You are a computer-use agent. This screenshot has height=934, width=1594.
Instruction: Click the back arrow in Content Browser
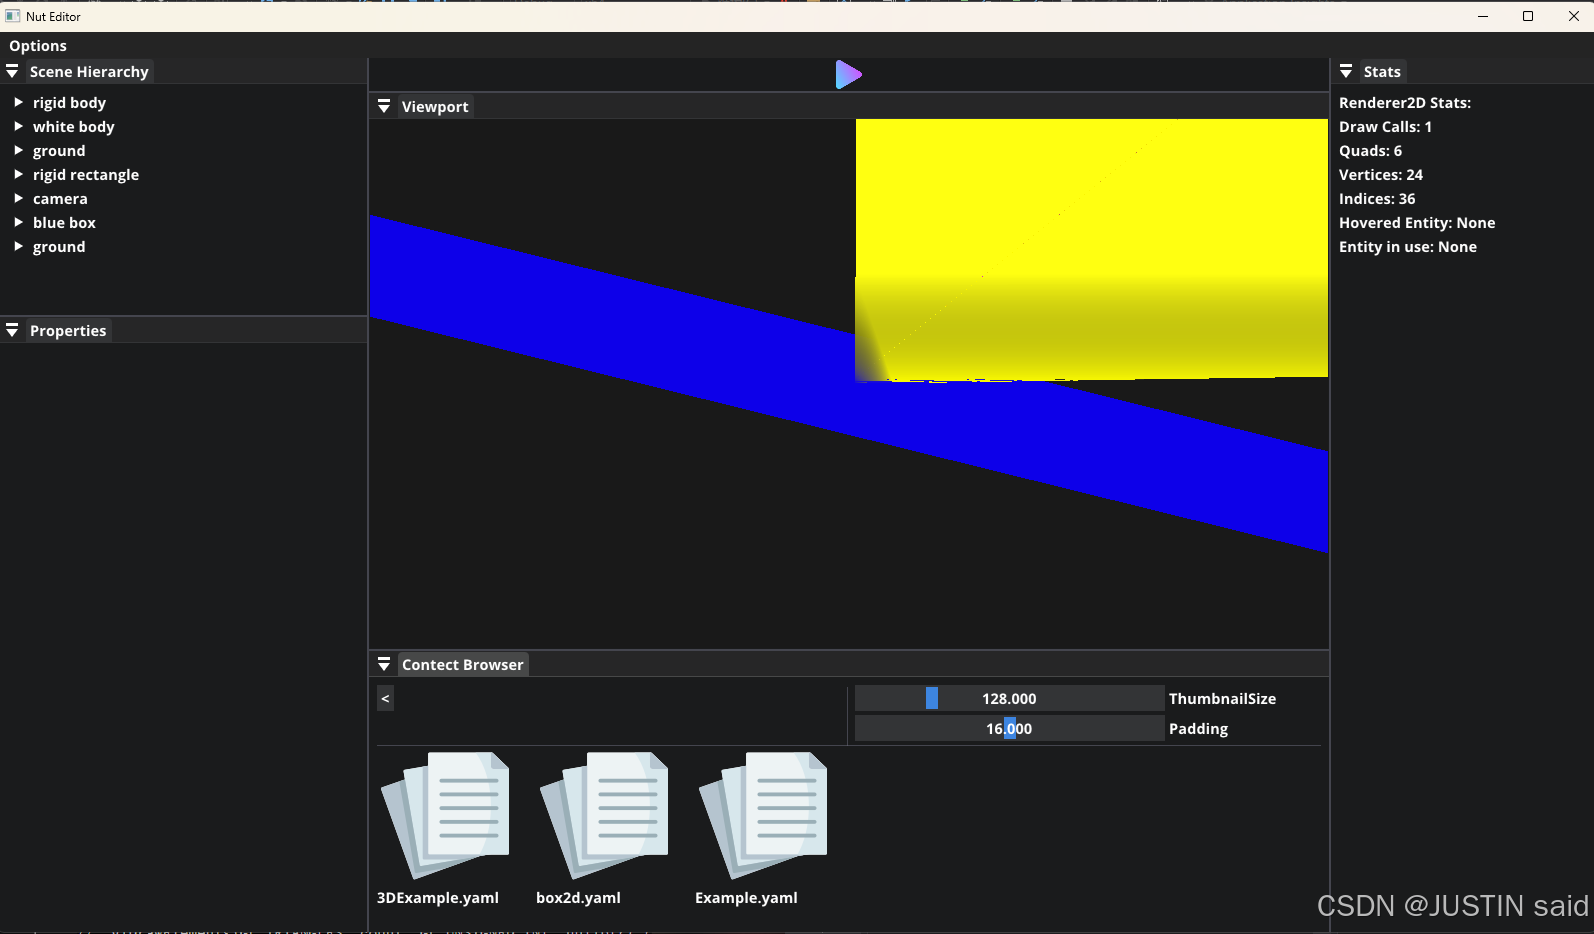(x=385, y=698)
